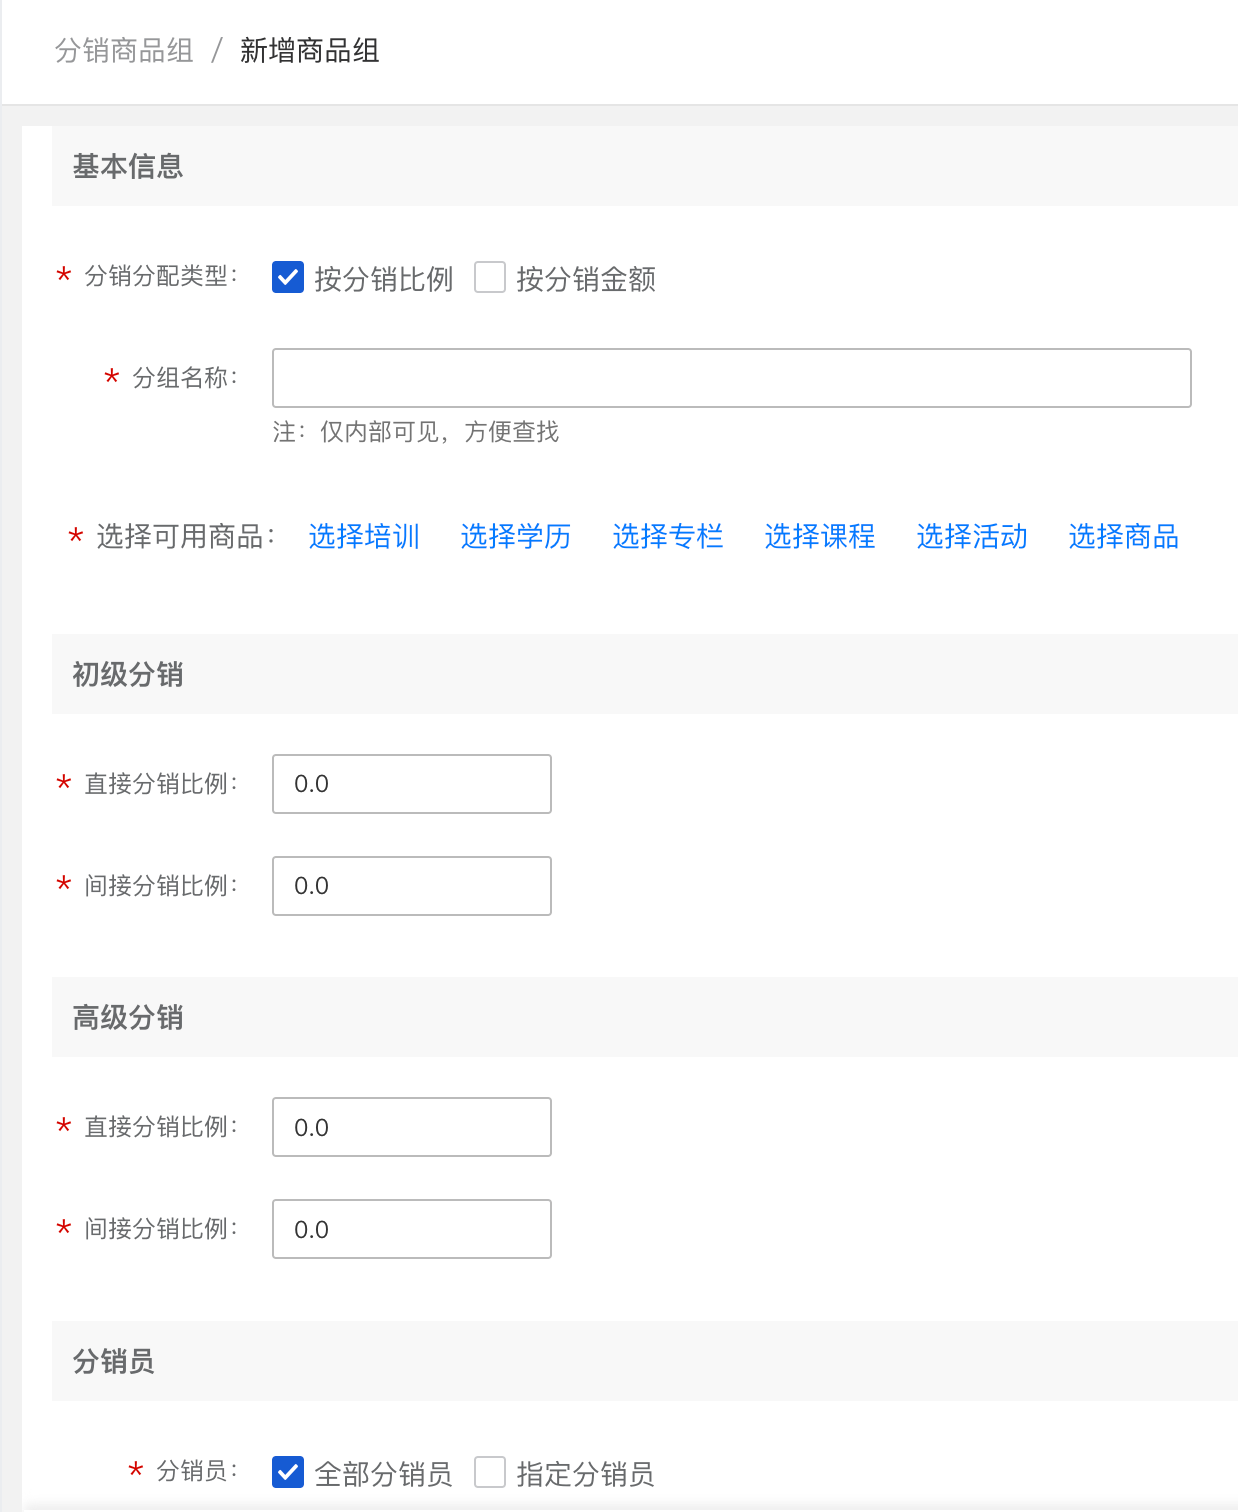Focus 初级分销 直接分销比例 input
Image resolution: width=1238 pixels, height=1512 pixels.
click(x=412, y=784)
